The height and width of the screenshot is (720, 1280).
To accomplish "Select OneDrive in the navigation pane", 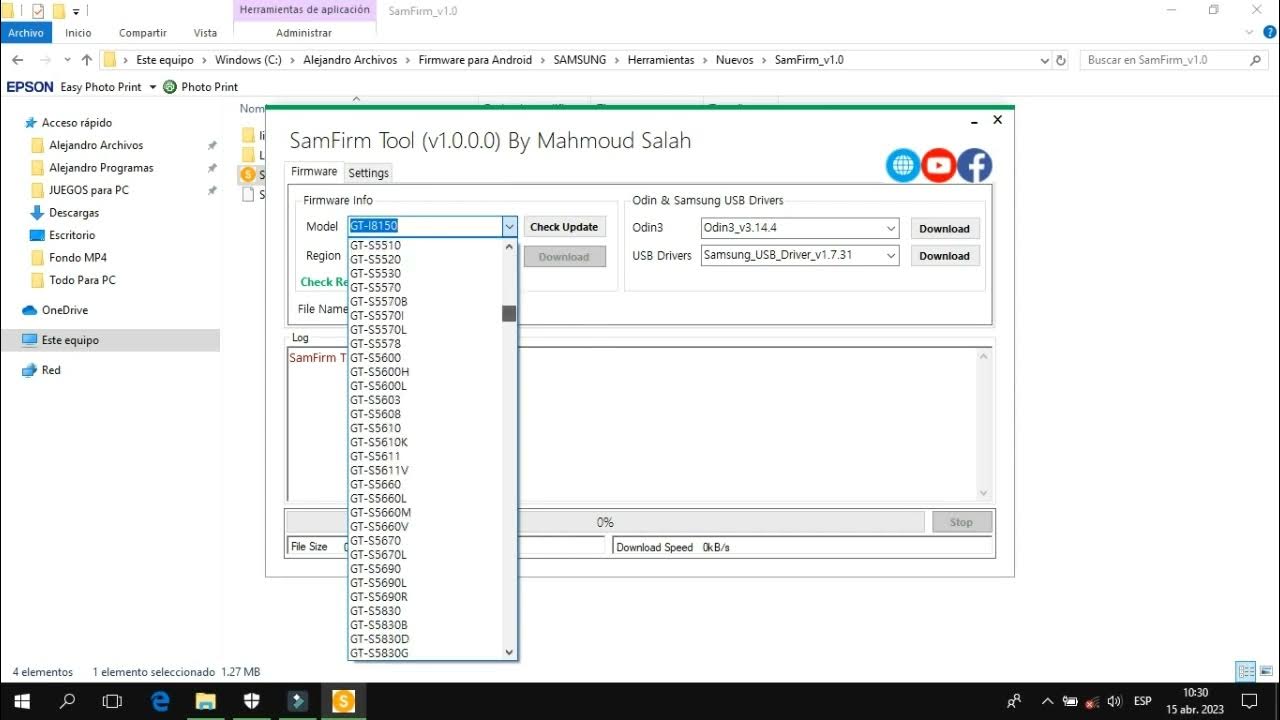I will click(x=64, y=310).
